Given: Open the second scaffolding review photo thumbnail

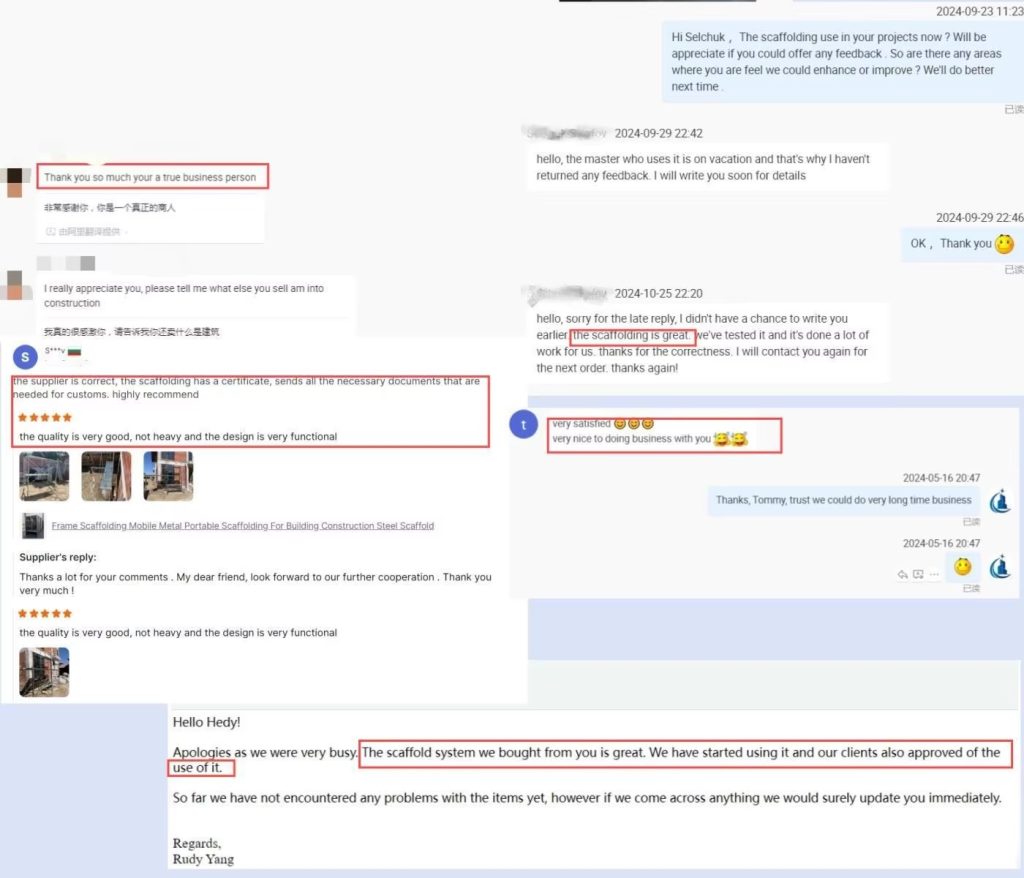Looking at the screenshot, I should pyautogui.click(x=106, y=476).
